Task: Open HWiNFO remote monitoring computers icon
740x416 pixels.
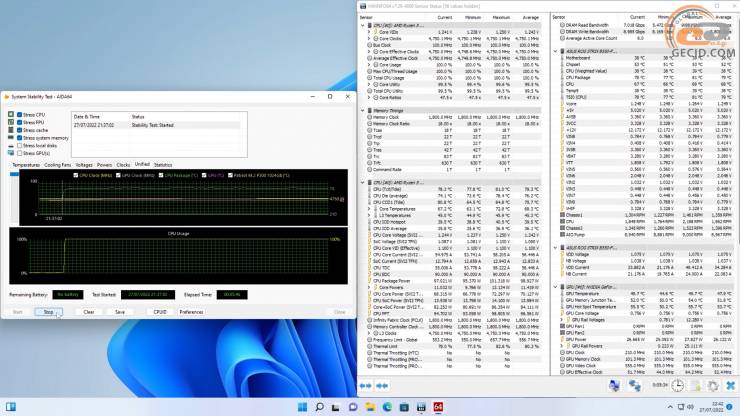Action: tap(614, 385)
